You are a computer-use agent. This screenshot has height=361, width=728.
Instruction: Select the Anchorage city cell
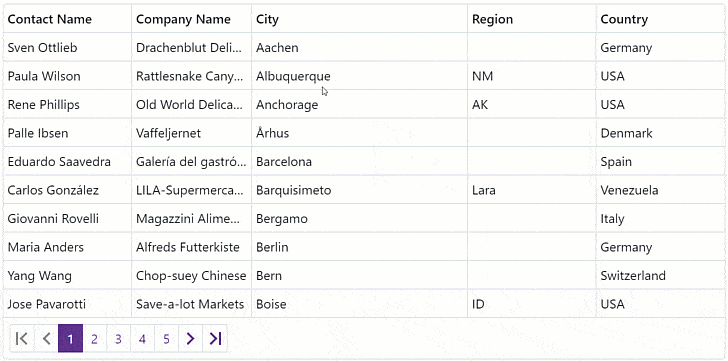(x=359, y=104)
